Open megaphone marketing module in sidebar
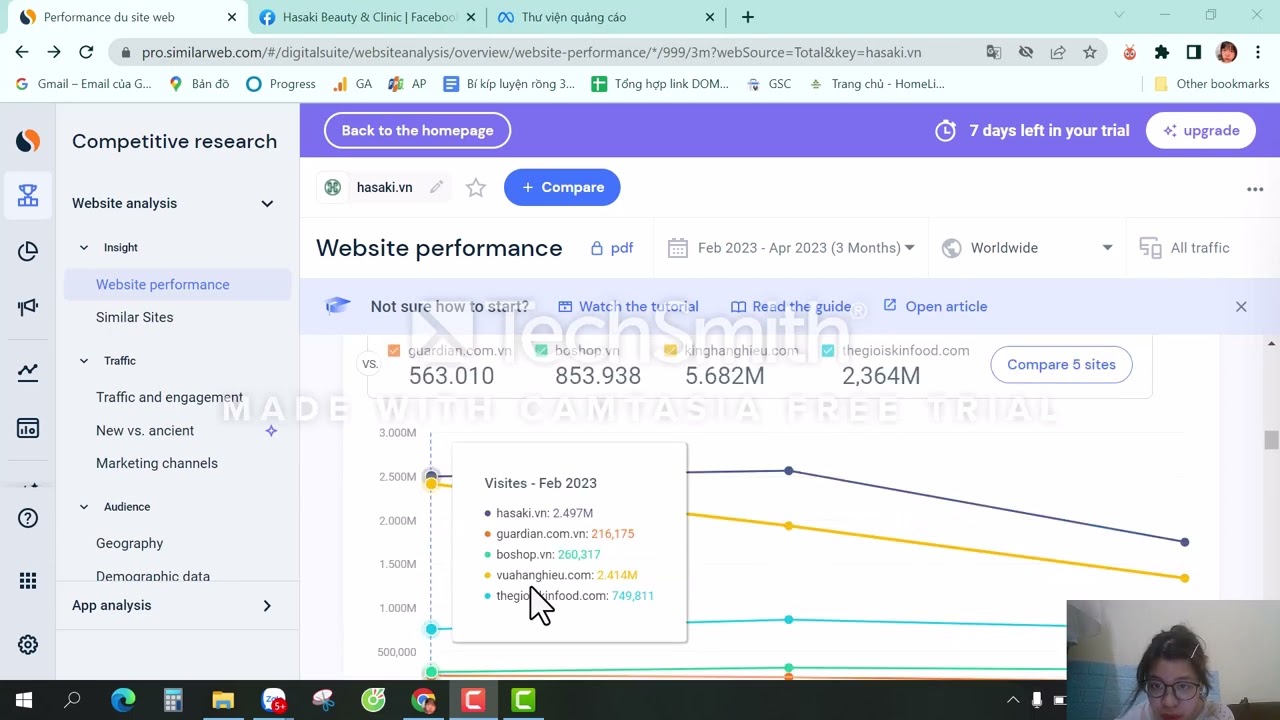The image size is (1280, 720). [x=28, y=307]
